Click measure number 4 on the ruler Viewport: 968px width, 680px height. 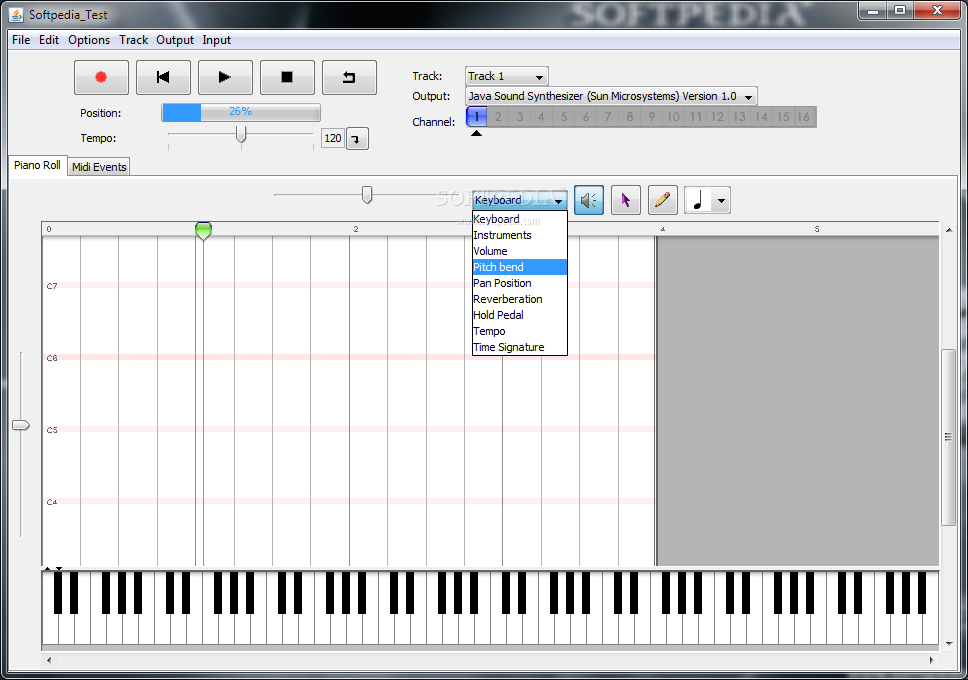click(x=662, y=229)
